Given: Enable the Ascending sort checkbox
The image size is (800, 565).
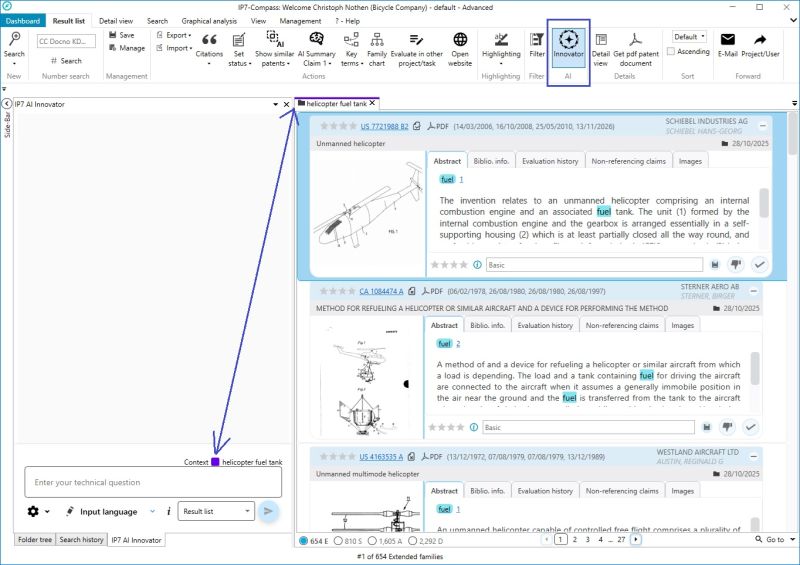Looking at the screenshot, I should coord(672,52).
